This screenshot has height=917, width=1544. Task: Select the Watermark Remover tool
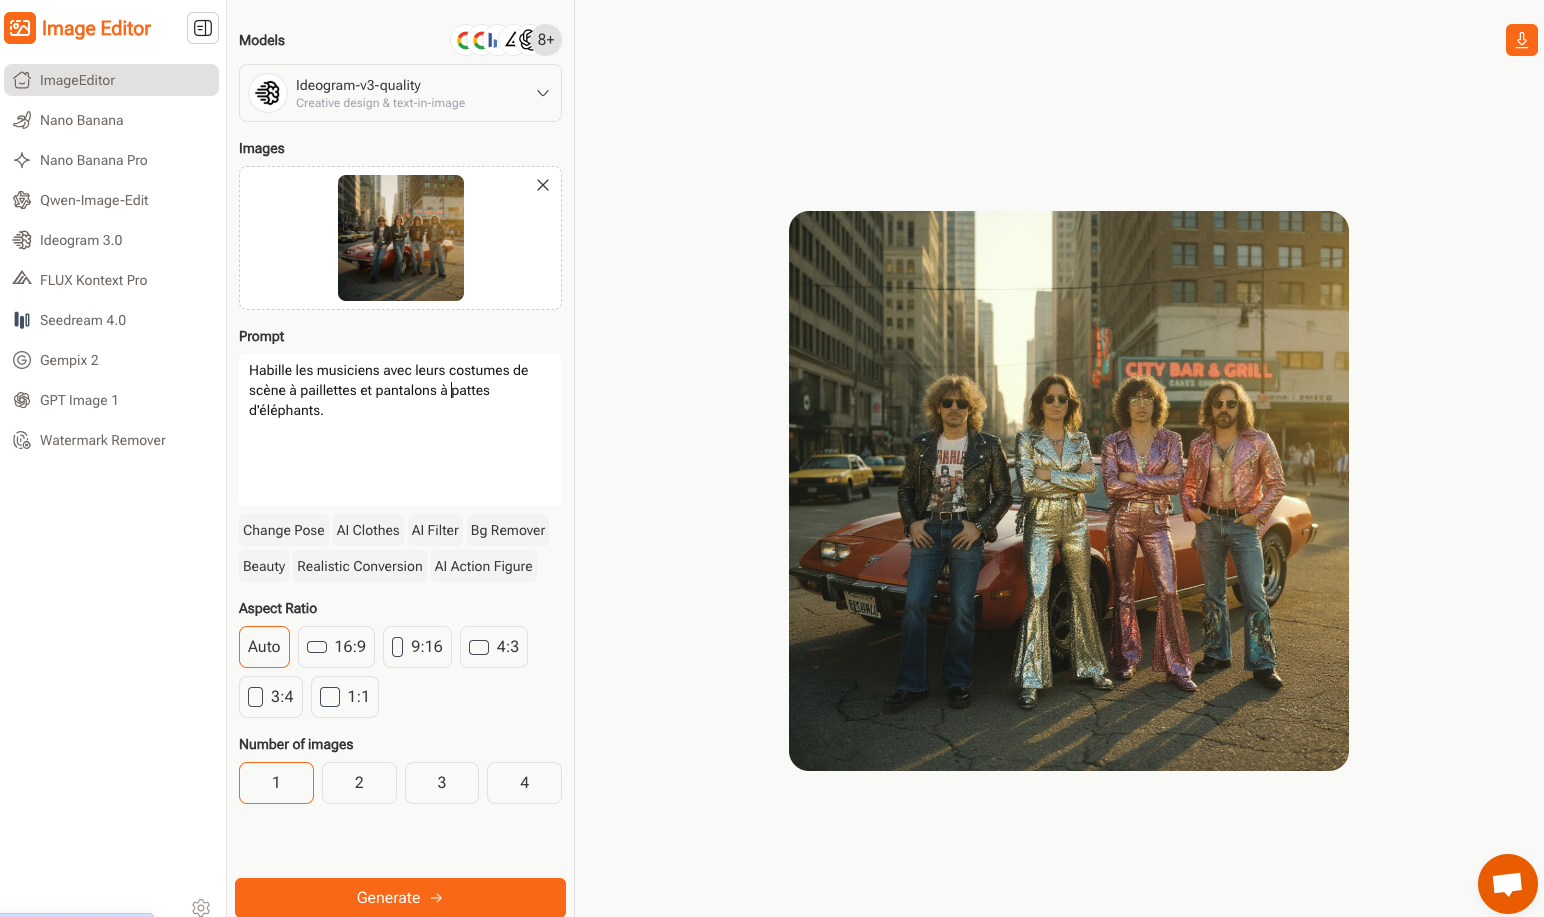click(102, 440)
